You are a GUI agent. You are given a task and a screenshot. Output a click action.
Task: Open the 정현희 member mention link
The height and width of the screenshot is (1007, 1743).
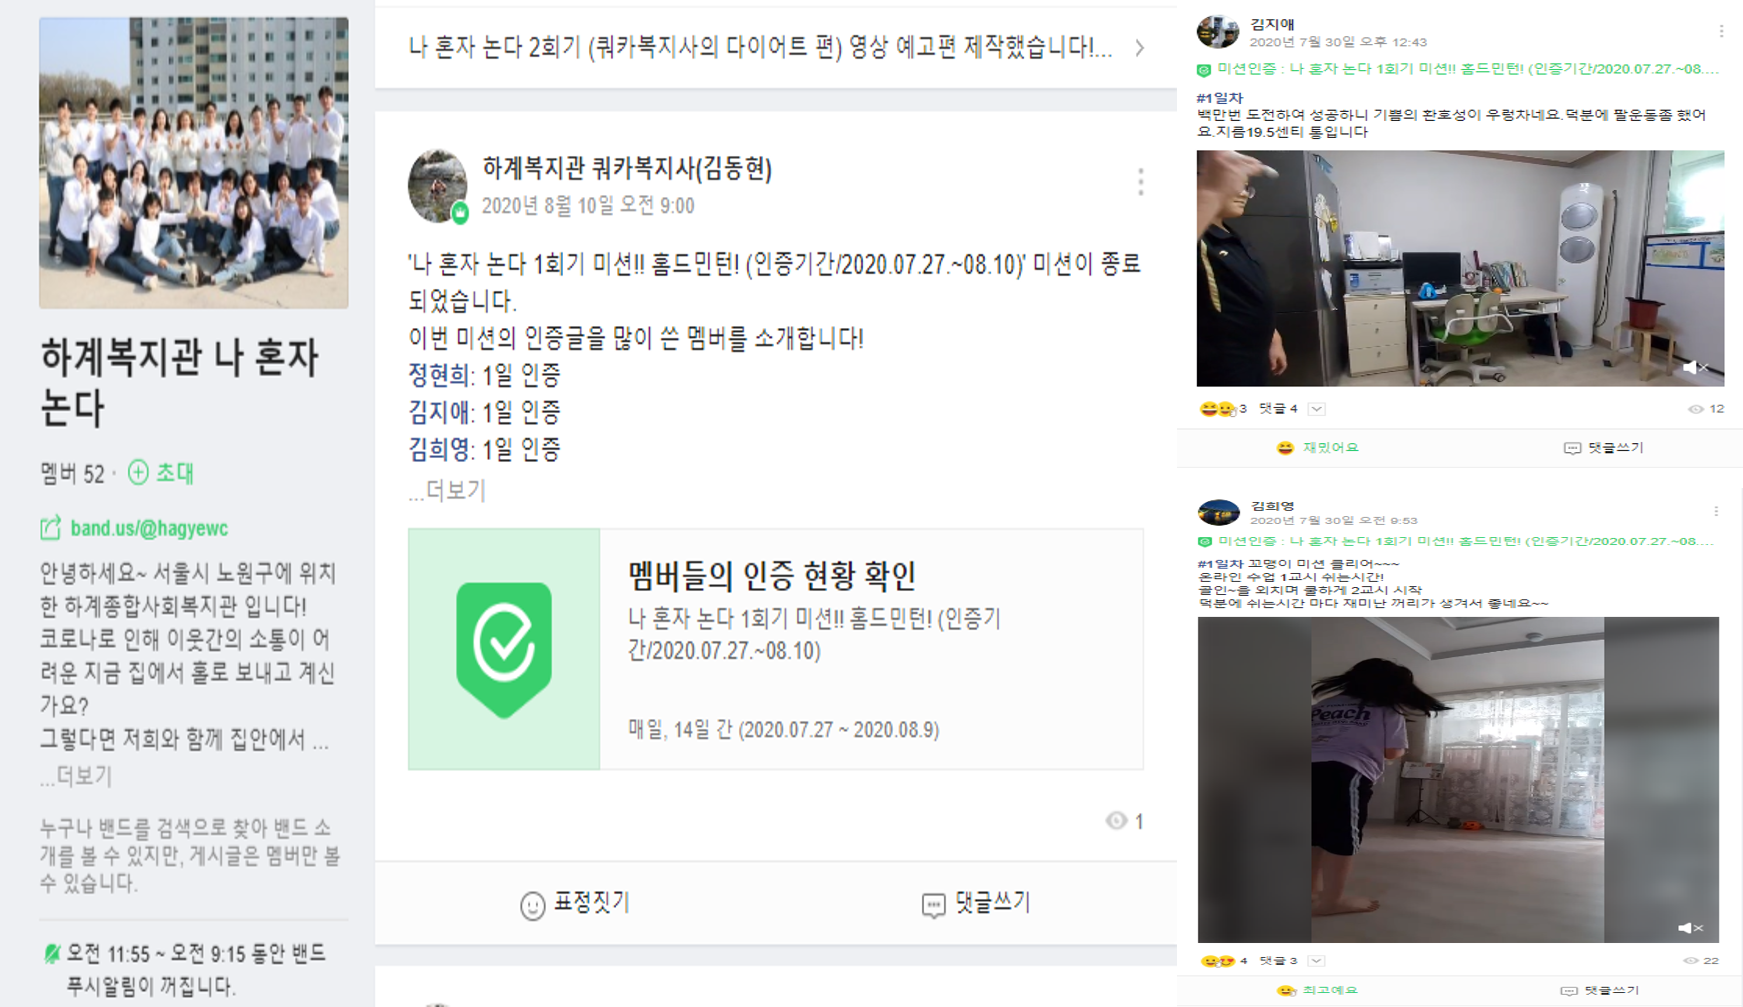pos(438,375)
